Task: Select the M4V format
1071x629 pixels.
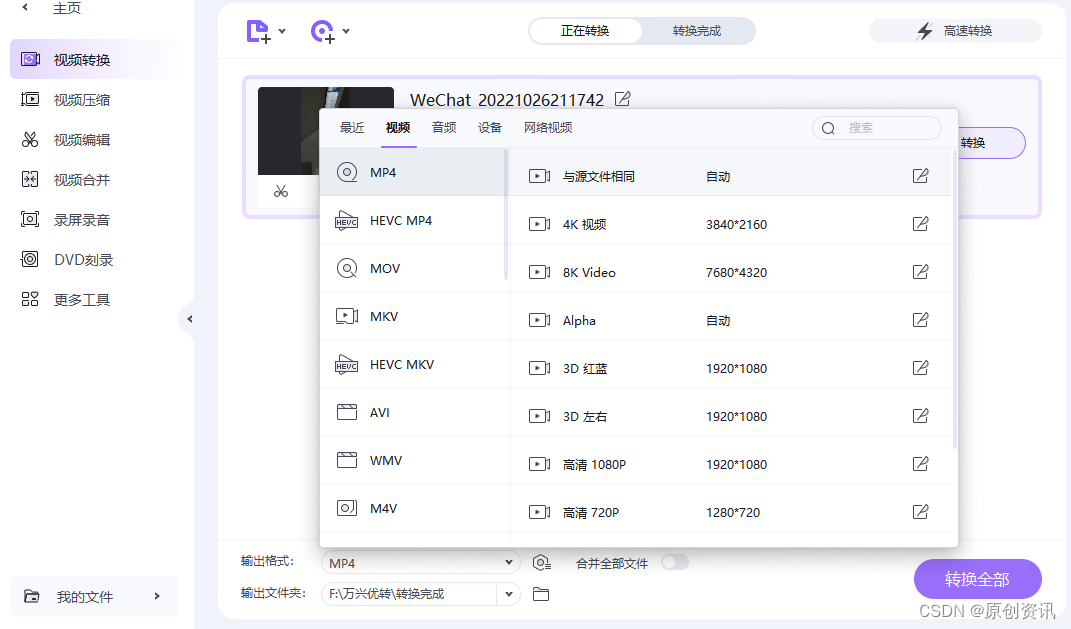Action: tap(415, 508)
